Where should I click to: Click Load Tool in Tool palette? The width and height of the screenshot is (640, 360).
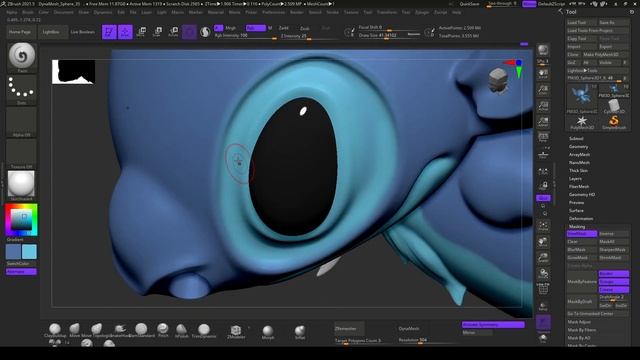[582, 23]
